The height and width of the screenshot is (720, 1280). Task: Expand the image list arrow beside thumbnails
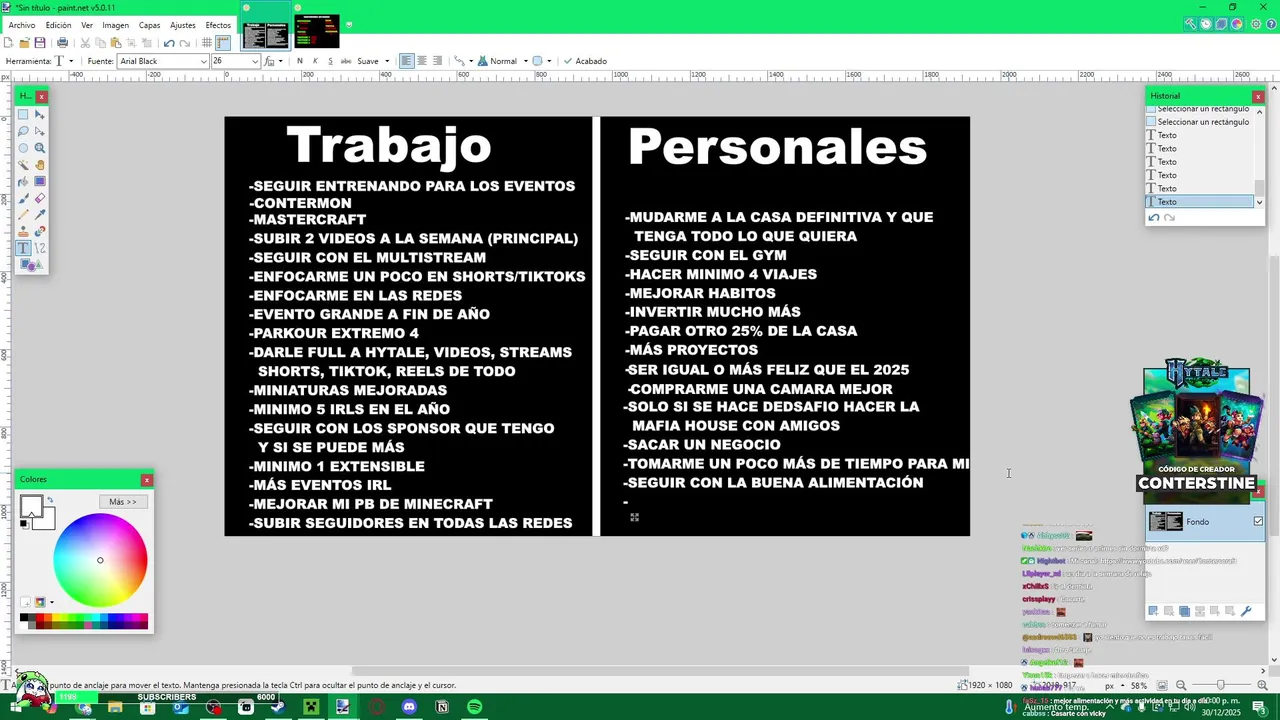(x=349, y=25)
